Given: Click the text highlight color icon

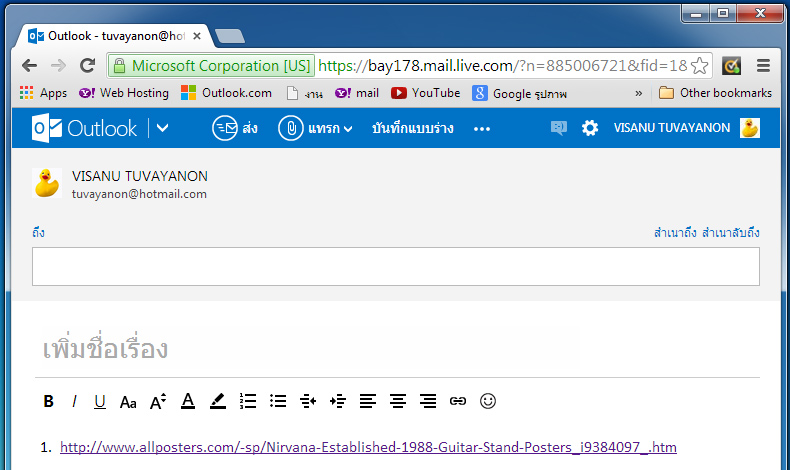Looking at the screenshot, I should click(x=218, y=401).
